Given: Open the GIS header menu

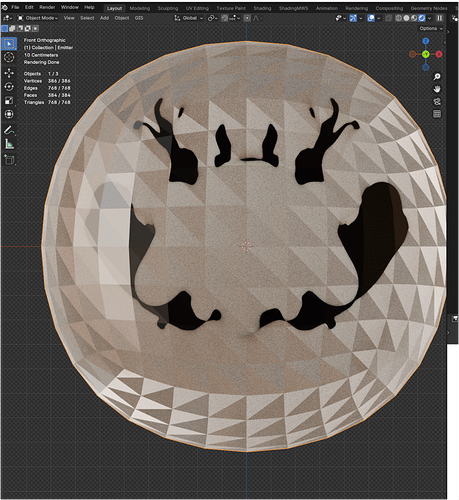Looking at the screenshot, I should [139, 18].
